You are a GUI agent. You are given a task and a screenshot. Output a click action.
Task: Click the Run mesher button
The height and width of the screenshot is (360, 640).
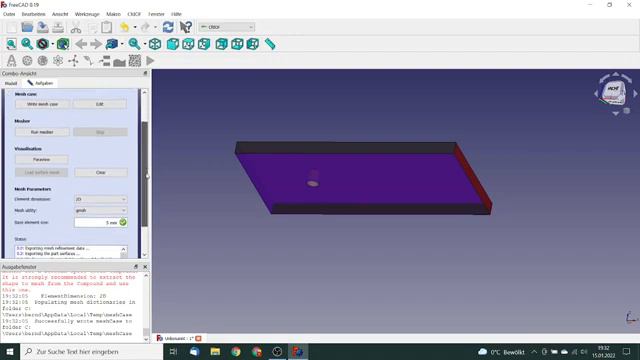(x=42, y=132)
